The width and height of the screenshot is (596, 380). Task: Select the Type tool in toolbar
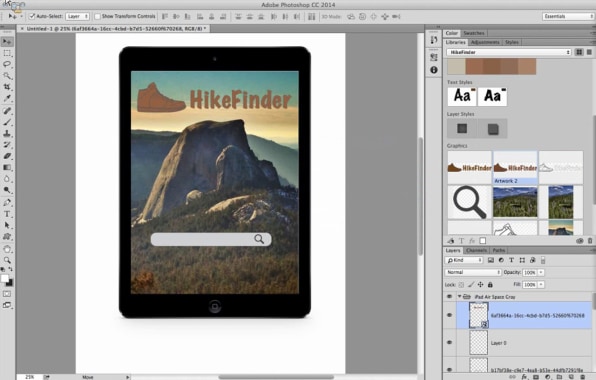(x=7, y=214)
